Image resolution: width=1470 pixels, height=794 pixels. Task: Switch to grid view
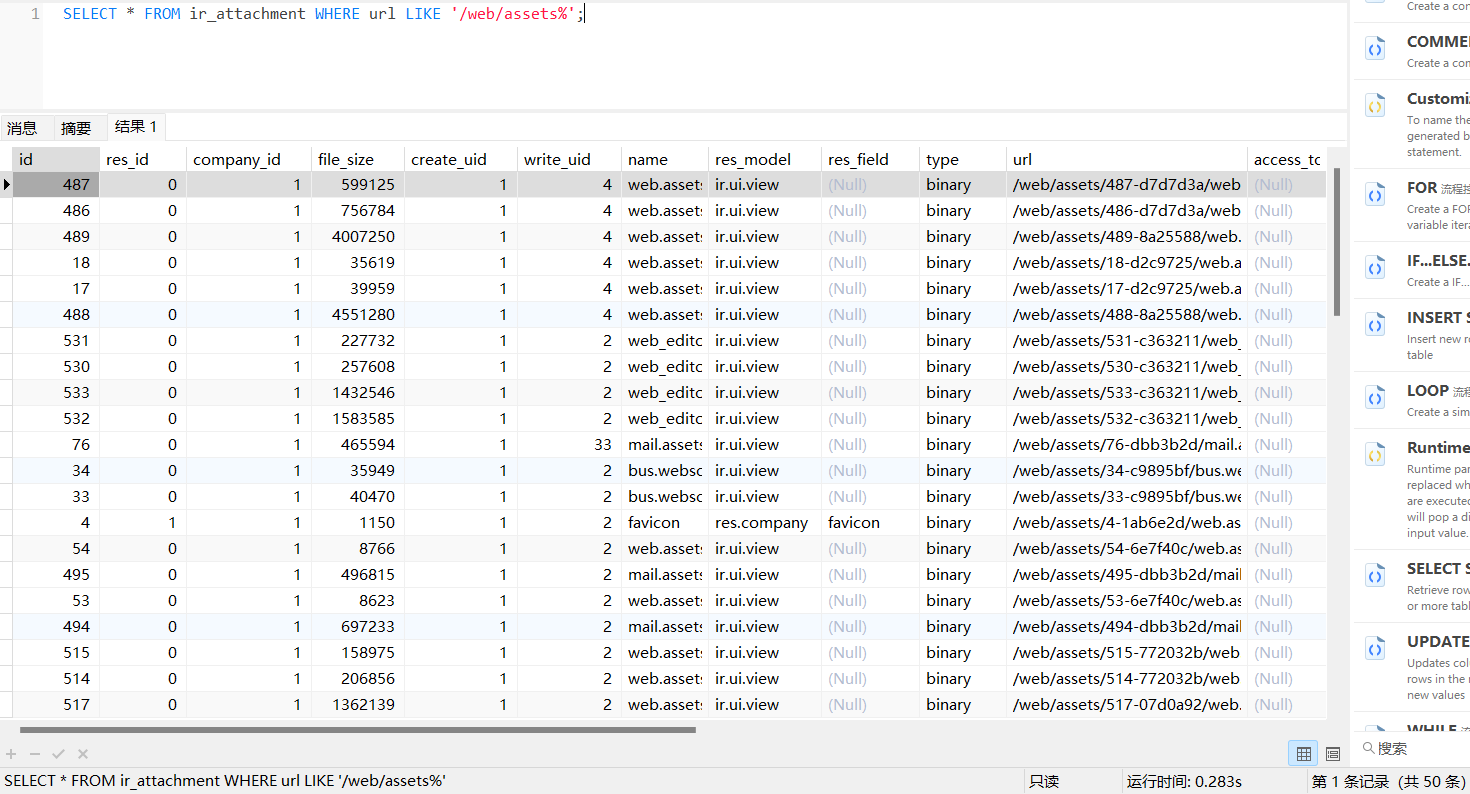click(1304, 754)
